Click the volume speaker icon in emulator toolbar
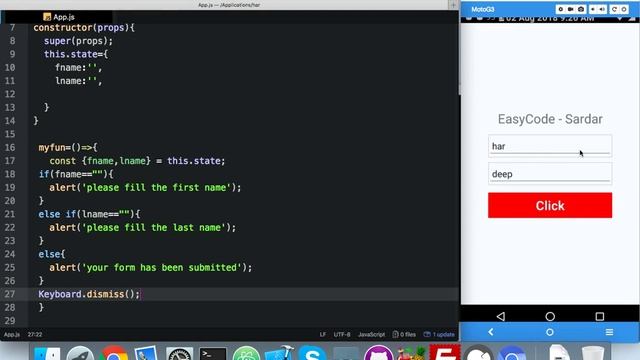 tap(602, 9)
